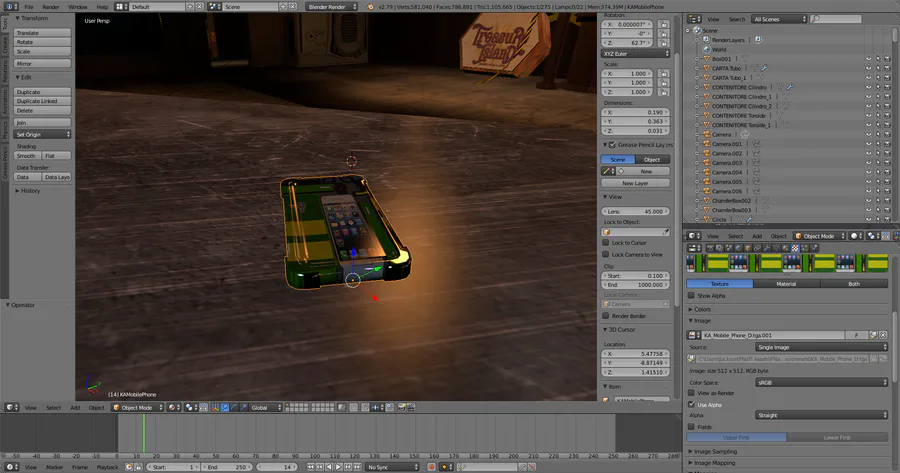Viewport: 900px width, 473px height.
Task: Open the Help menu
Action: tap(102, 7)
